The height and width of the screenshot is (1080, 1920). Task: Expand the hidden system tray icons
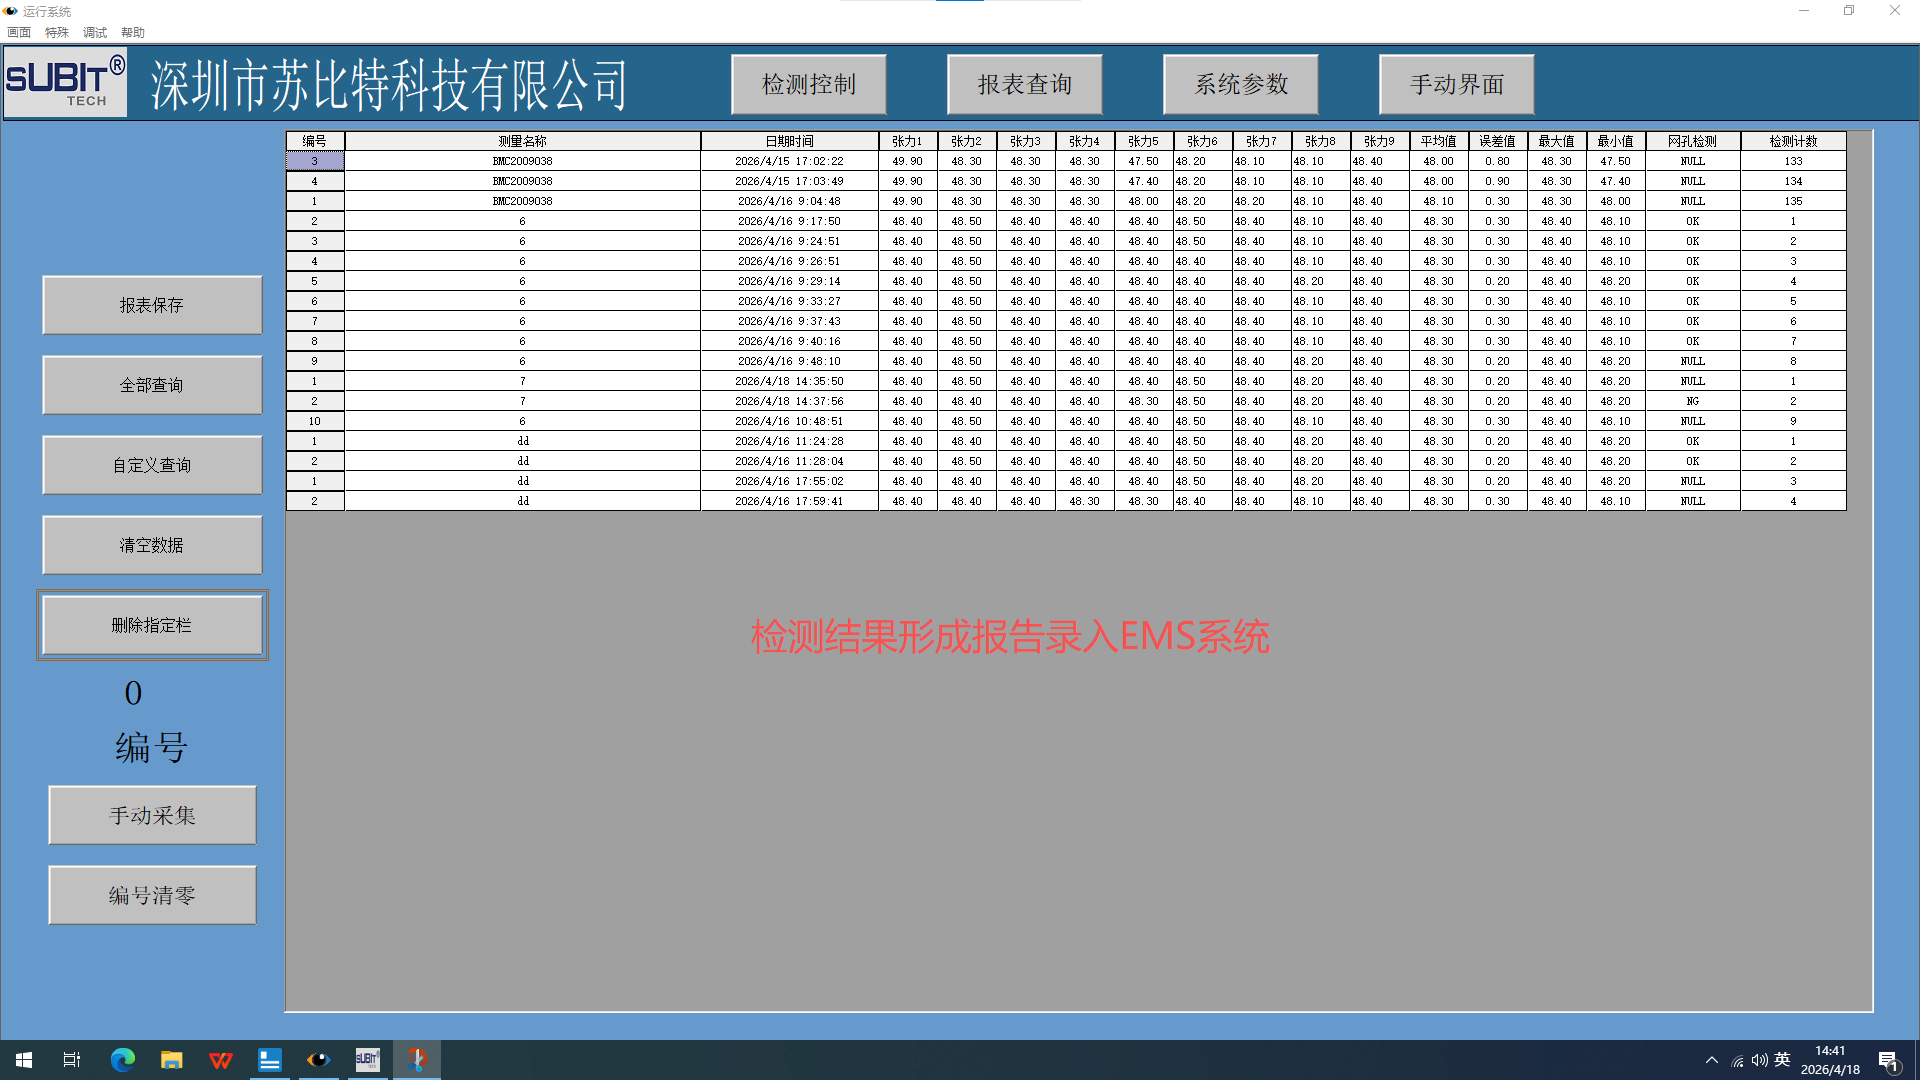[1712, 1060]
